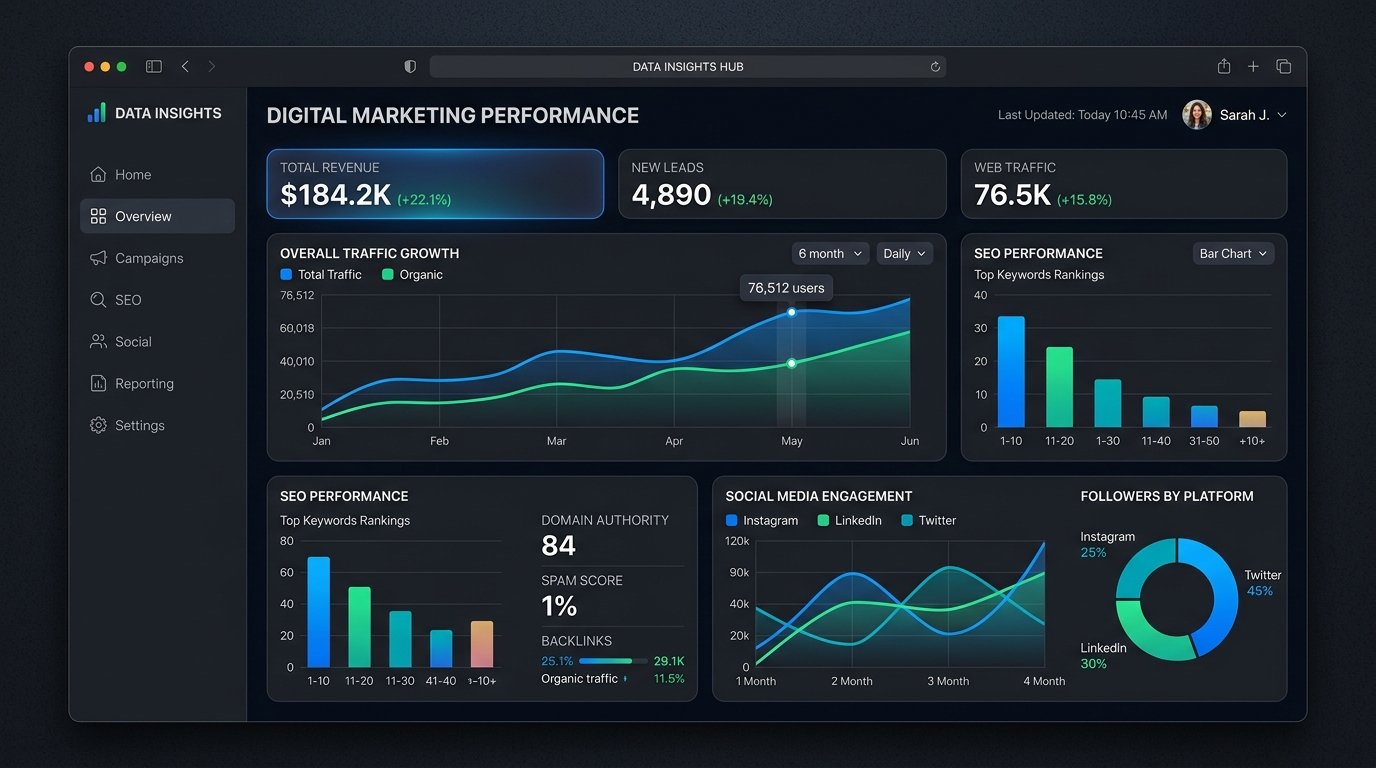Click the "4,890" new leads value
This screenshot has width=1376, height=768.
coord(671,195)
